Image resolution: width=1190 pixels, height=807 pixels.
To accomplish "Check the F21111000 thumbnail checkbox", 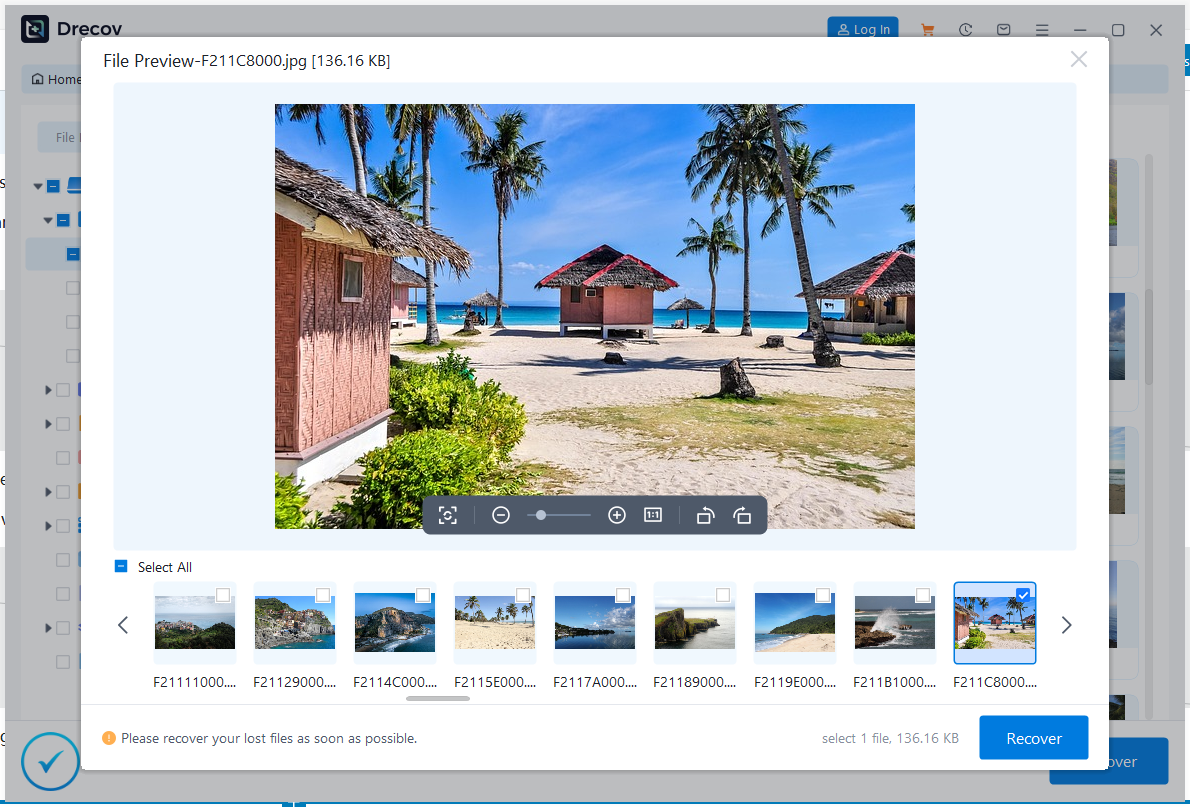I will click(222, 594).
